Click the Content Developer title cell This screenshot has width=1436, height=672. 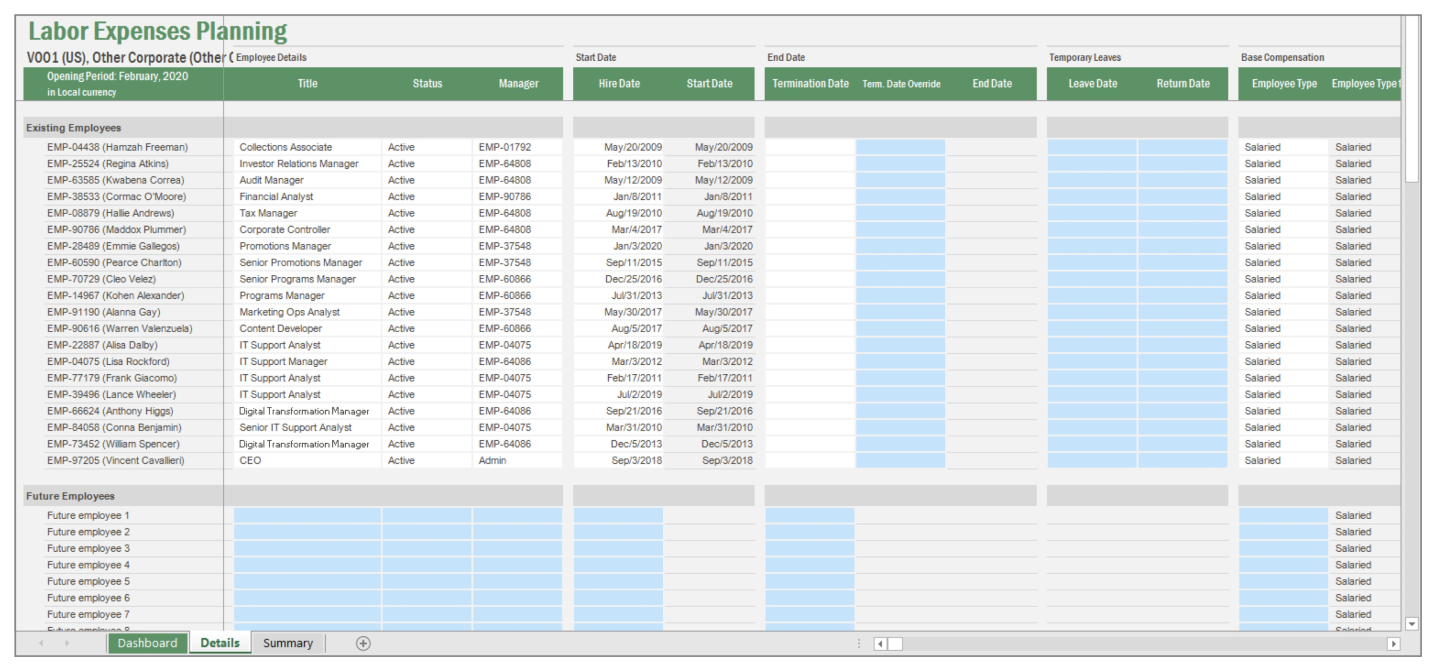307,329
